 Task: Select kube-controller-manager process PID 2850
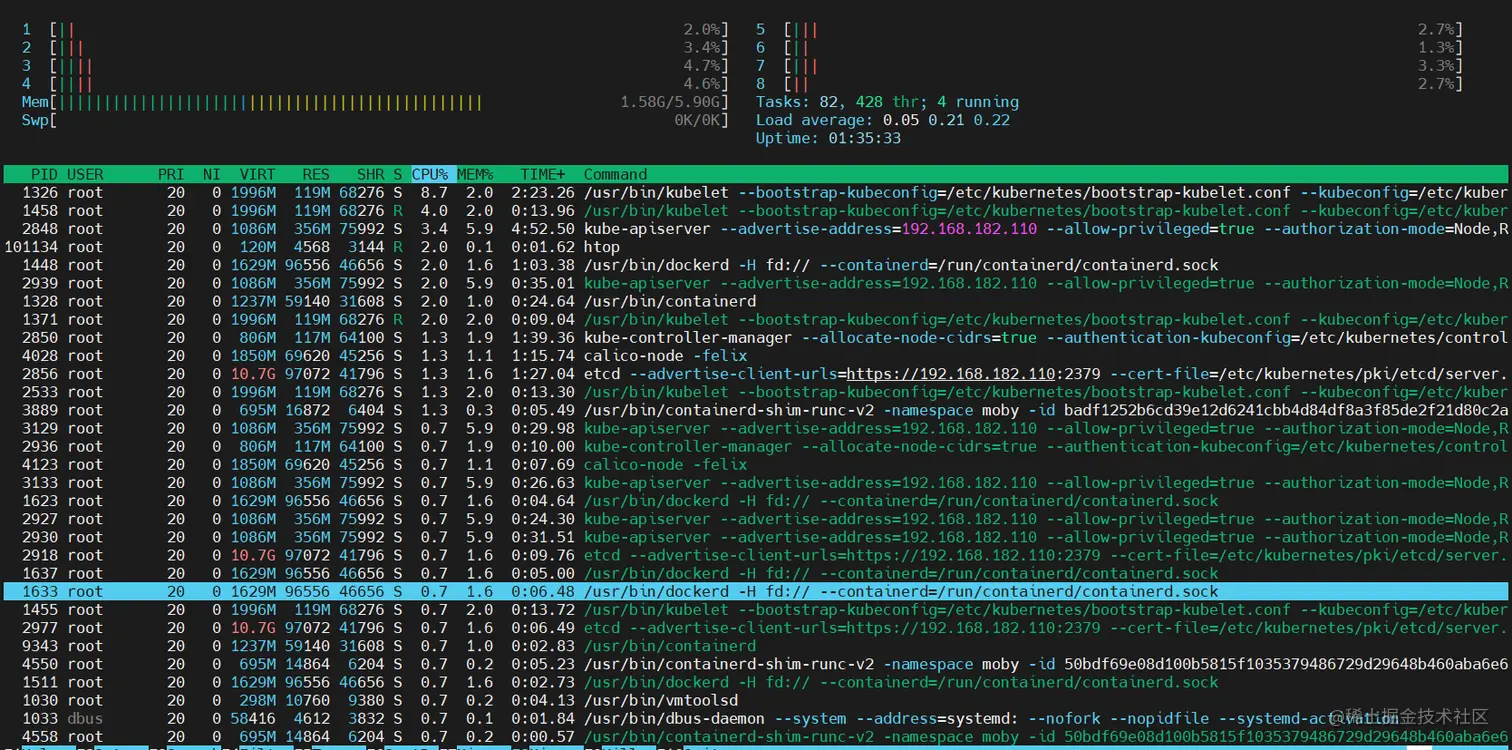[756, 337]
